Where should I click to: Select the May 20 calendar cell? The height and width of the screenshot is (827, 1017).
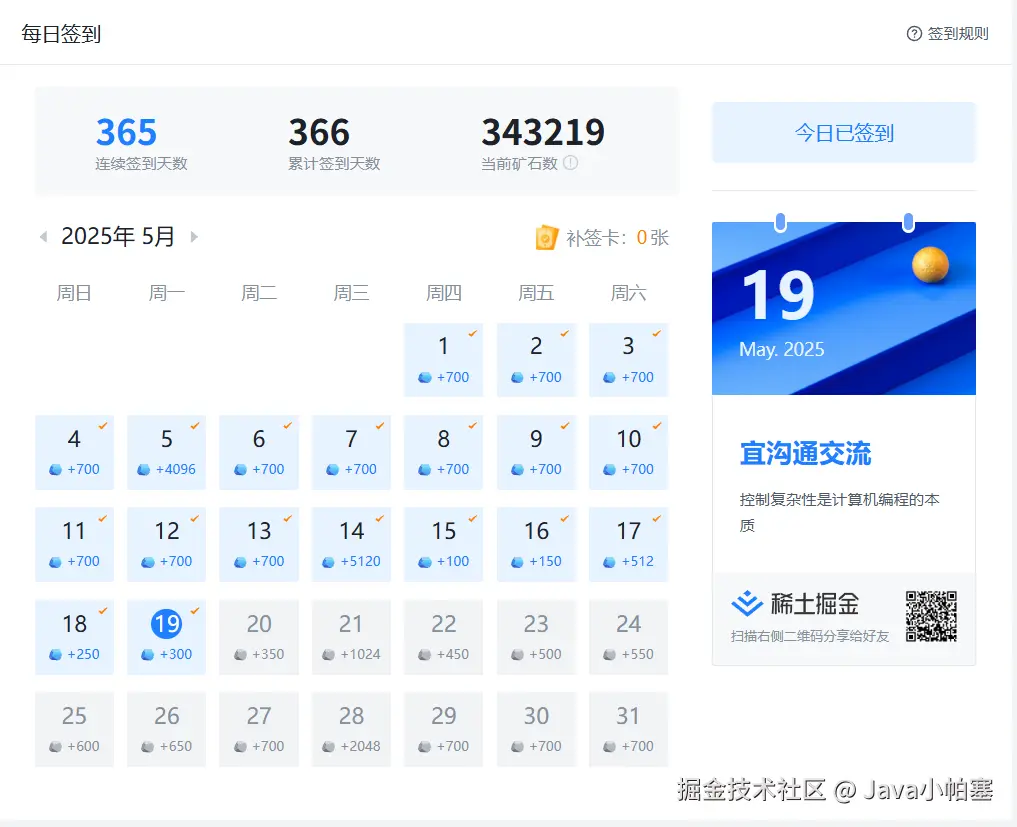click(x=259, y=637)
